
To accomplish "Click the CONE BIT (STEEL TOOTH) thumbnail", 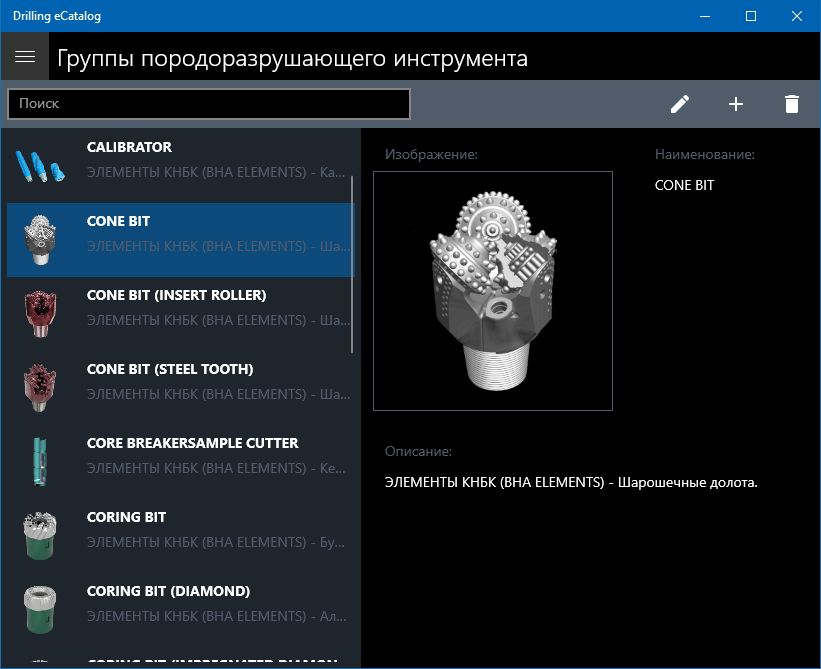I will tap(40, 388).
